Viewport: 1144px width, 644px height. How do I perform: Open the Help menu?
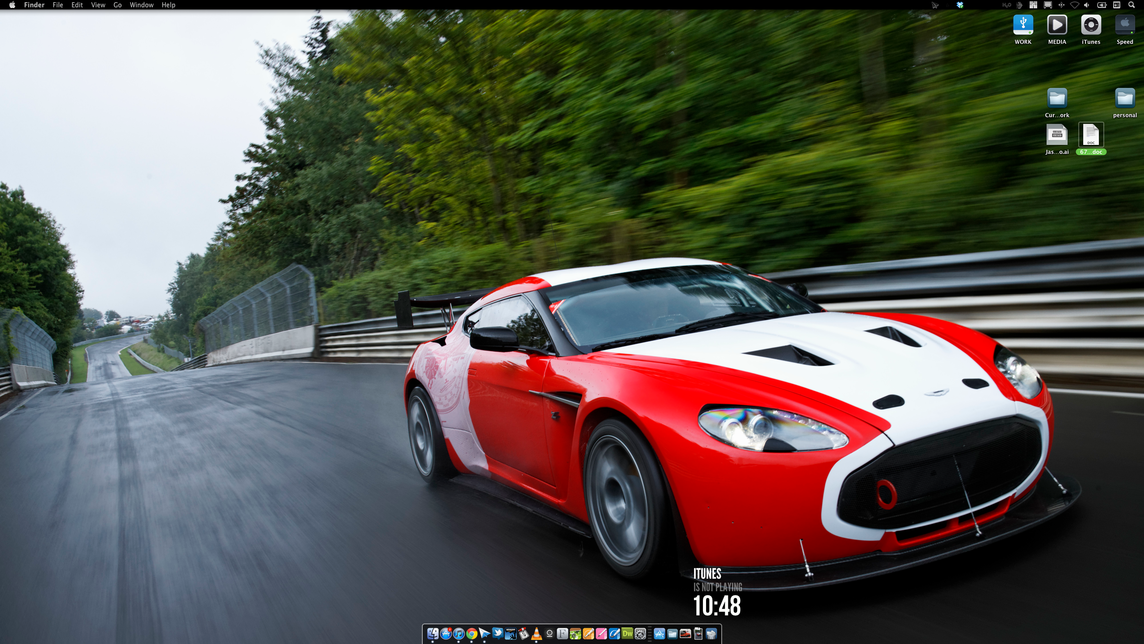pos(169,4)
